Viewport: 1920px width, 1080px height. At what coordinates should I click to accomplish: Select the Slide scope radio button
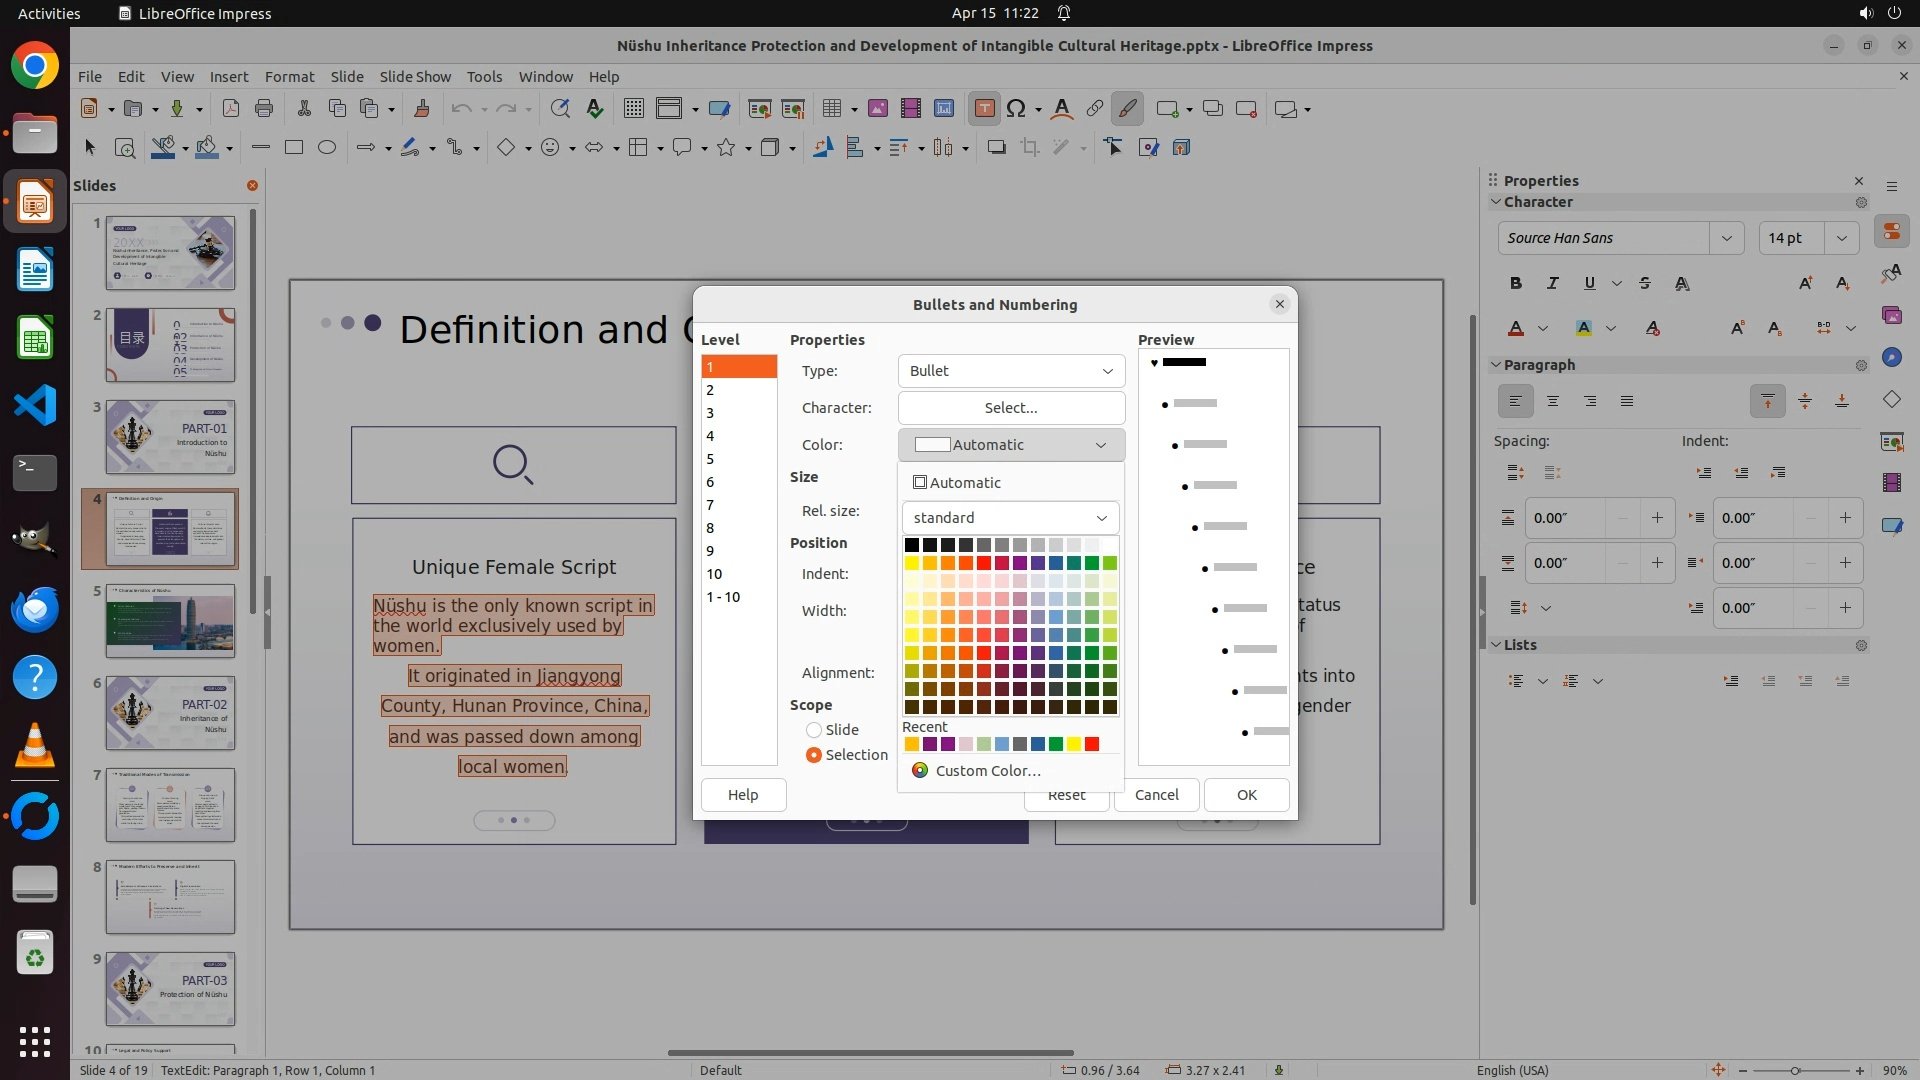[x=814, y=730]
